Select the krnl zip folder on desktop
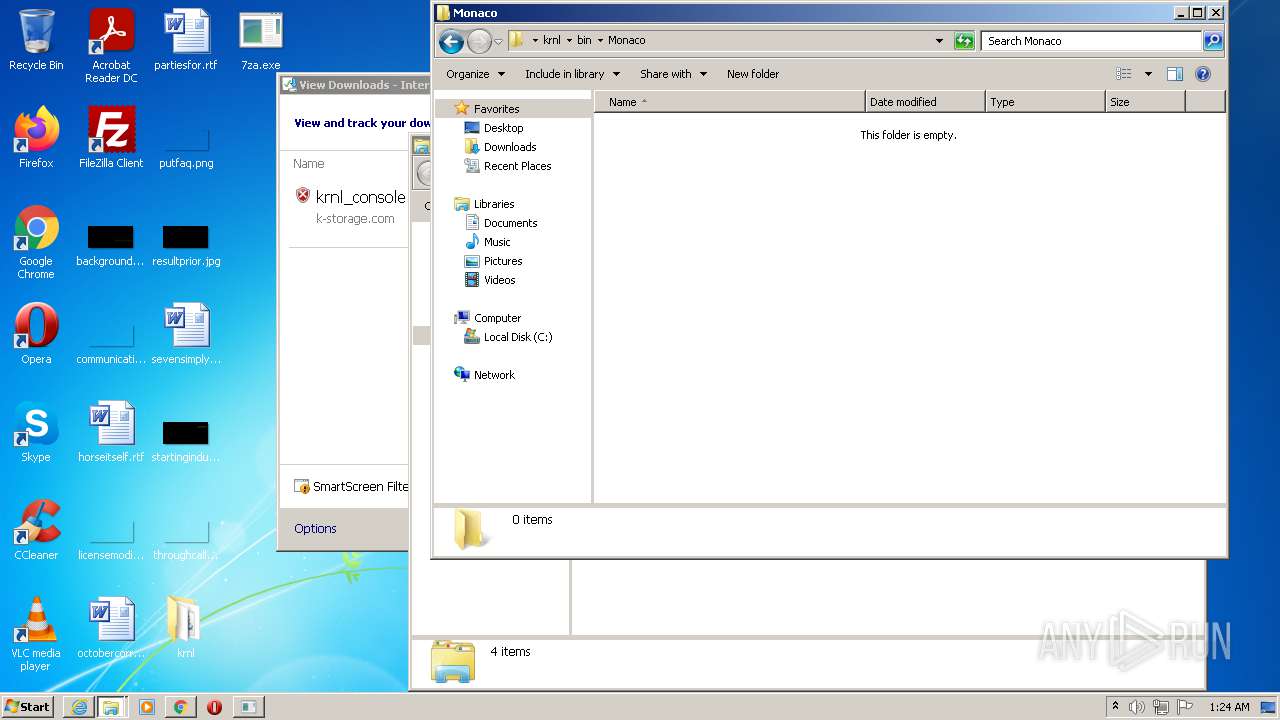1280x720 pixels. pyautogui.click(x=186, y=628)
